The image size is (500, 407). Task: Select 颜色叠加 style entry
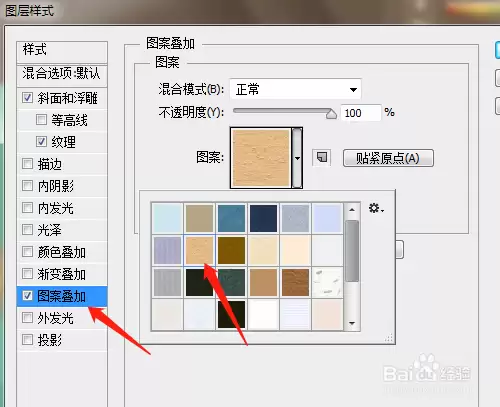pyautogui.click(x=62, y=252)
